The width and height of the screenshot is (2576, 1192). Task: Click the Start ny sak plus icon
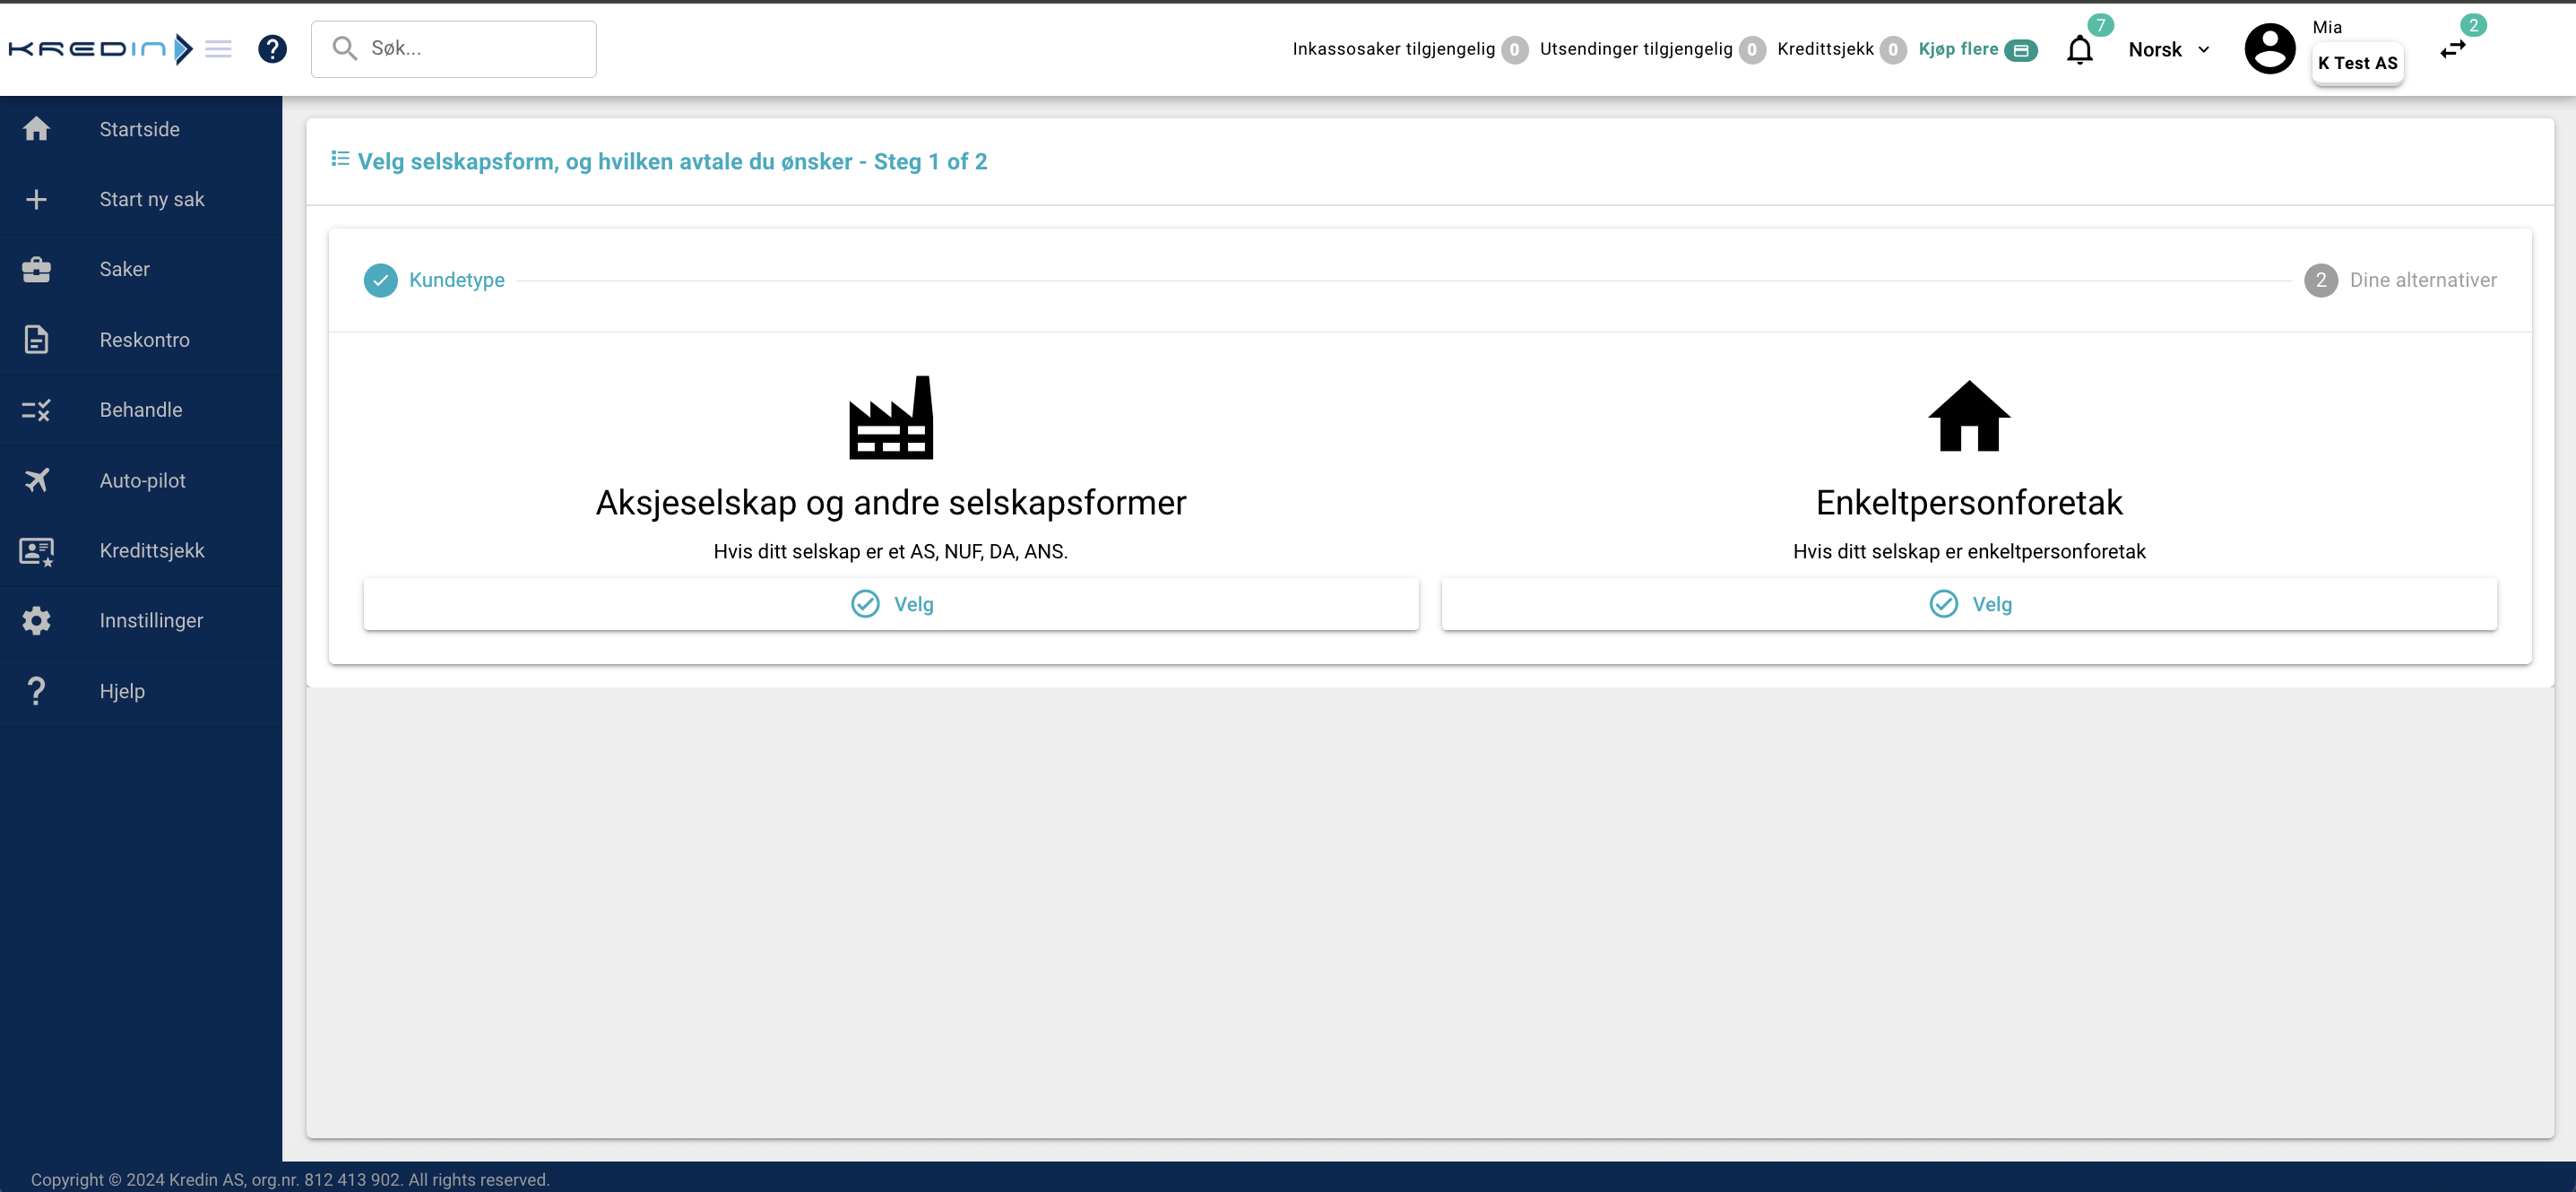[36, 199]
